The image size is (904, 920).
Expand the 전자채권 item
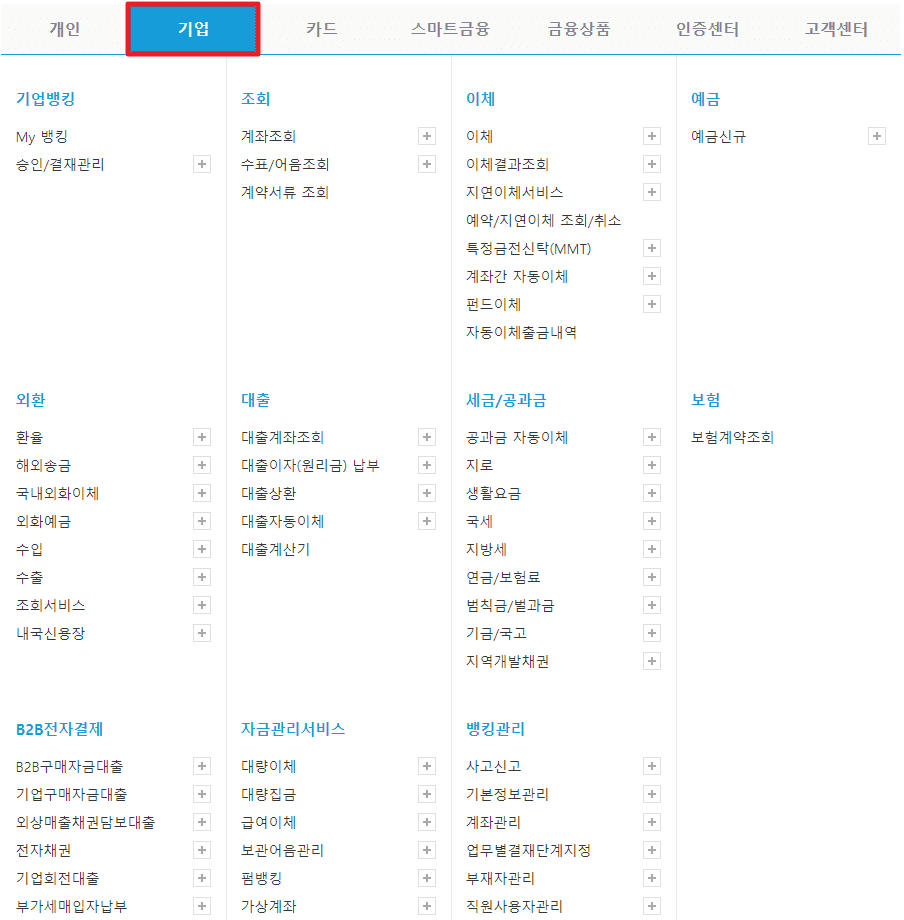coord(202,850)
